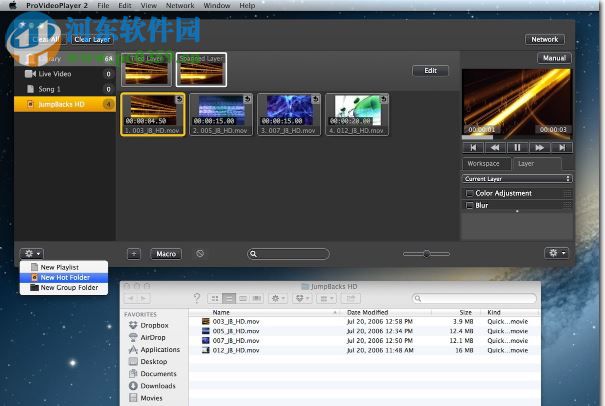Switch to the Workspace tab
Image resolution: width=605 pixels, height=406 pixels.
click(x=487, y=164)
